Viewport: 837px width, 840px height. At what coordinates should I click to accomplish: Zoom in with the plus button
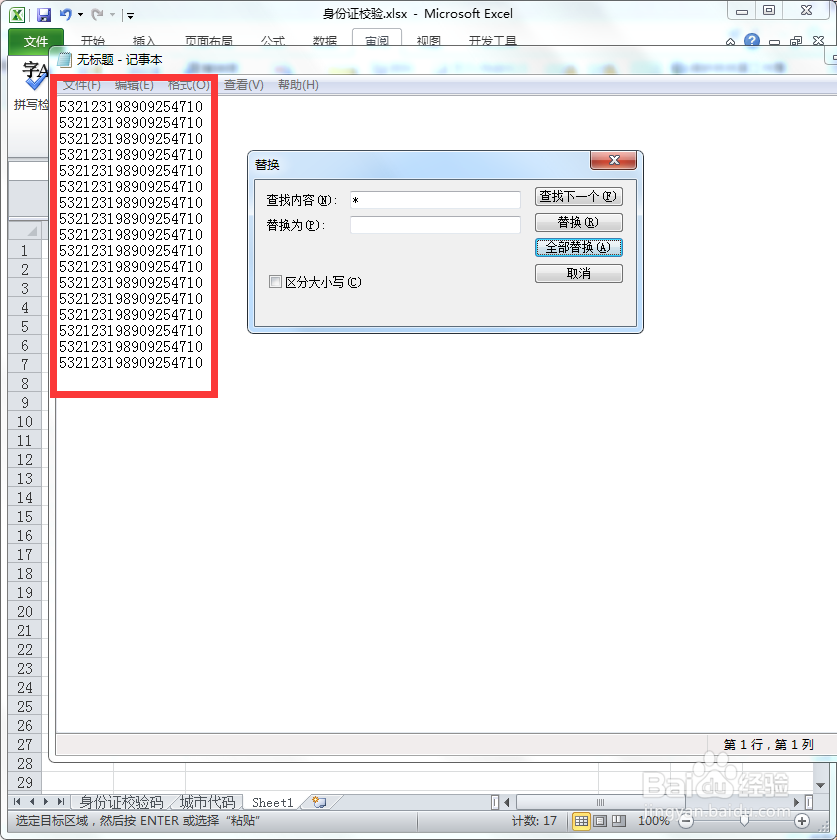pyautogui.click(x=802, y=821)
